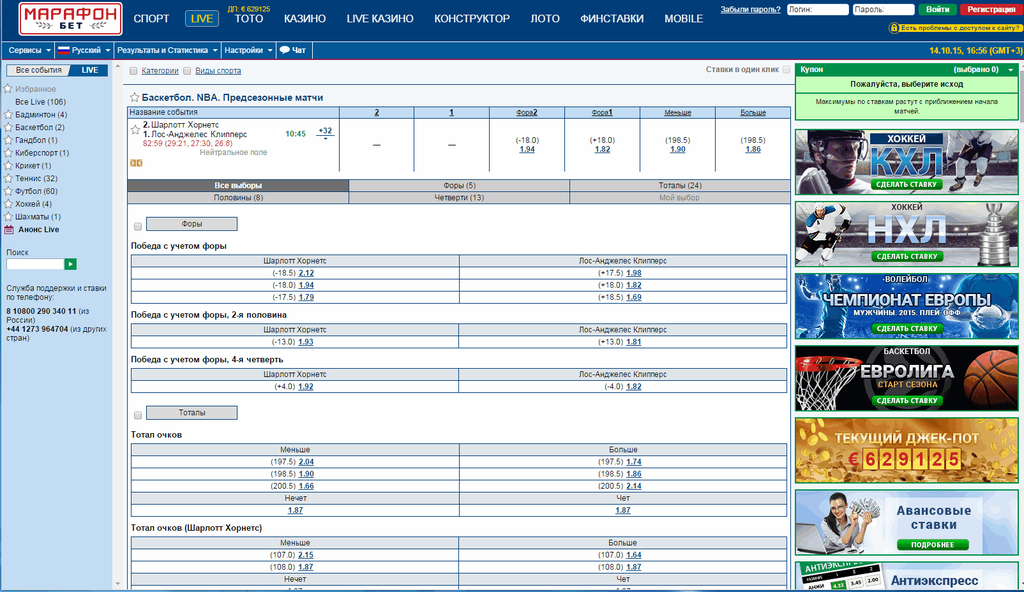Open the СПОРТ main menu
Viewport: 1024px width, 592px height.
click(x=151, y=18)
